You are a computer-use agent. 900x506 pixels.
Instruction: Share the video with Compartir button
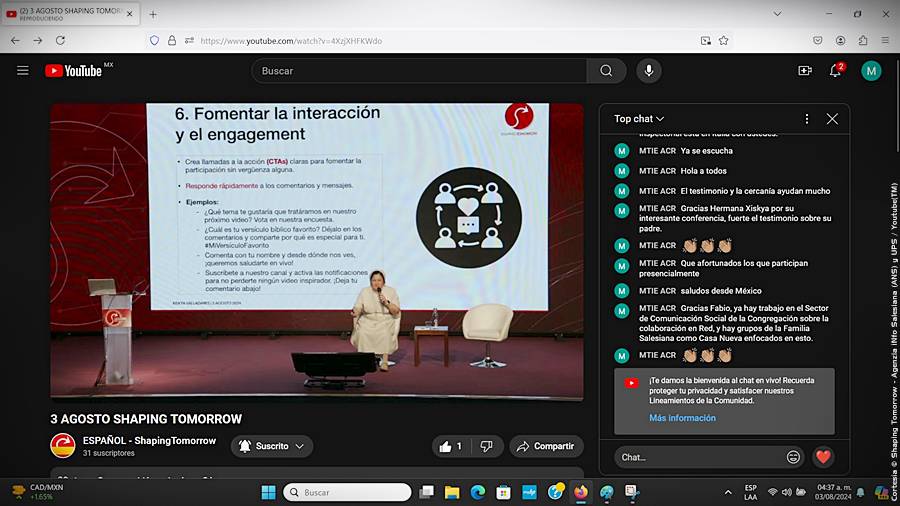(546, 446)
